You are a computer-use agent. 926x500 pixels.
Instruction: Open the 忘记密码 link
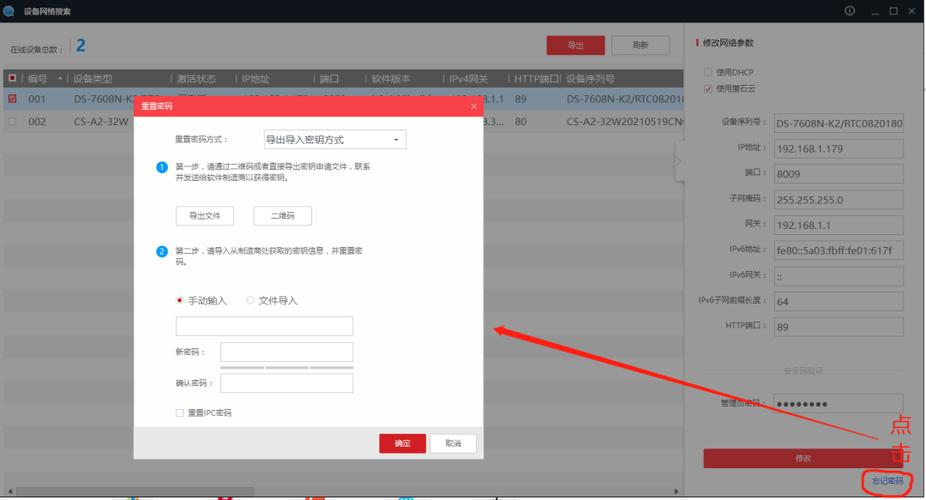(888, 481)
